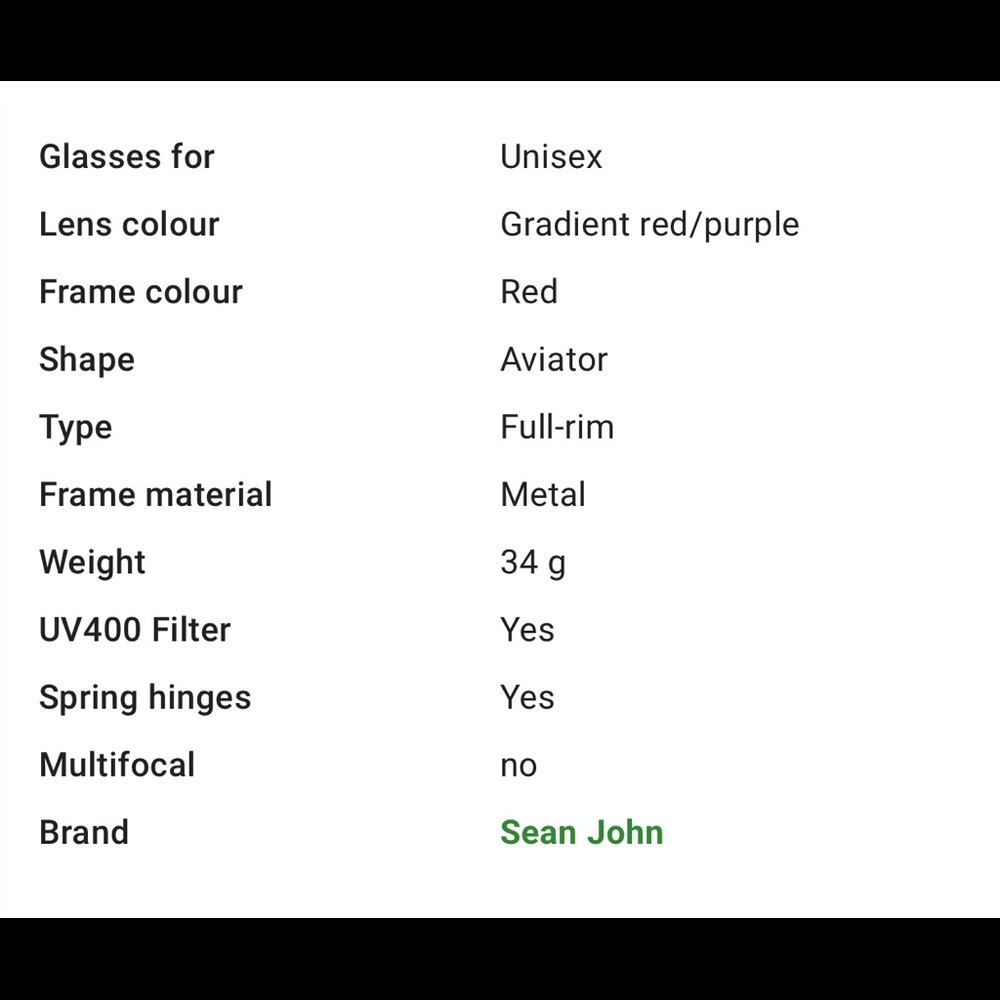
Task: Click the Yes value beside UV400 Filter
Action: (527, 630)
